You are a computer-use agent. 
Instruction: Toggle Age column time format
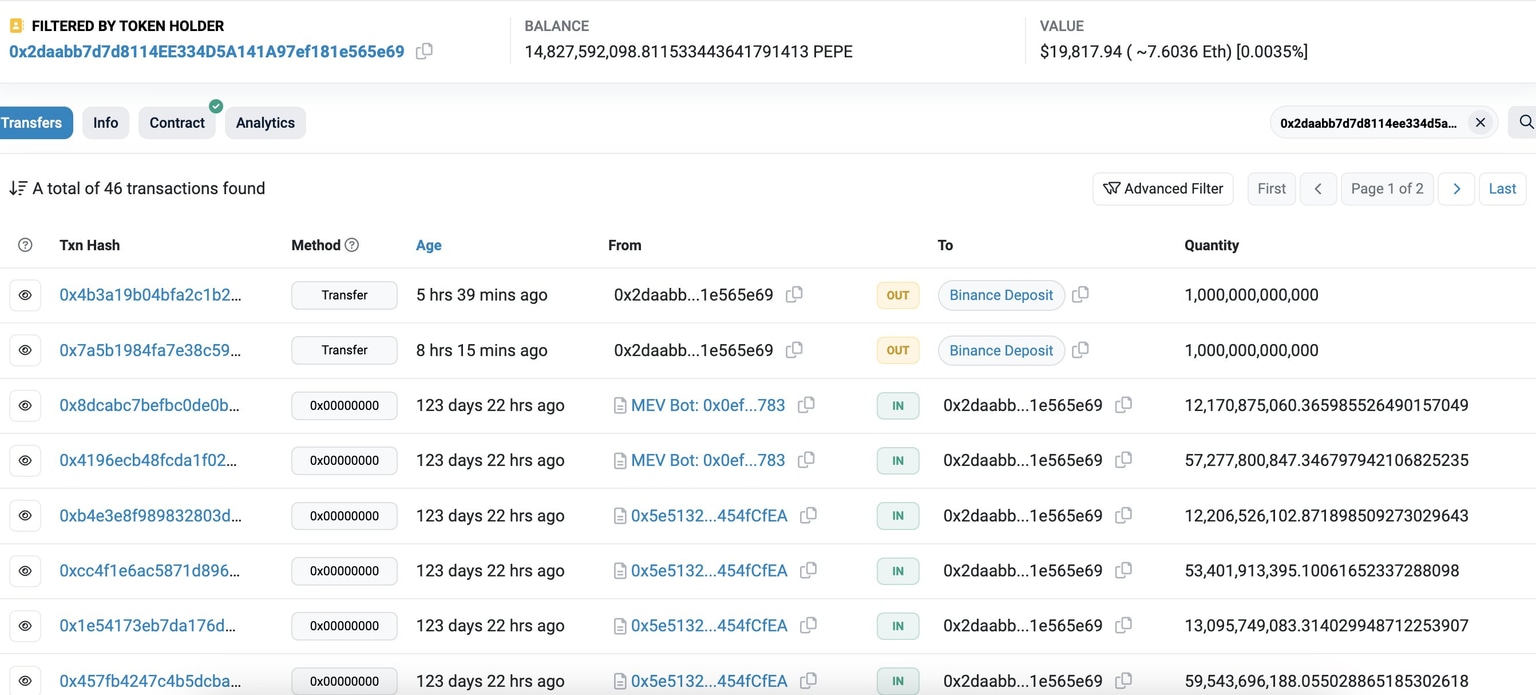click(x=428, y=245)
